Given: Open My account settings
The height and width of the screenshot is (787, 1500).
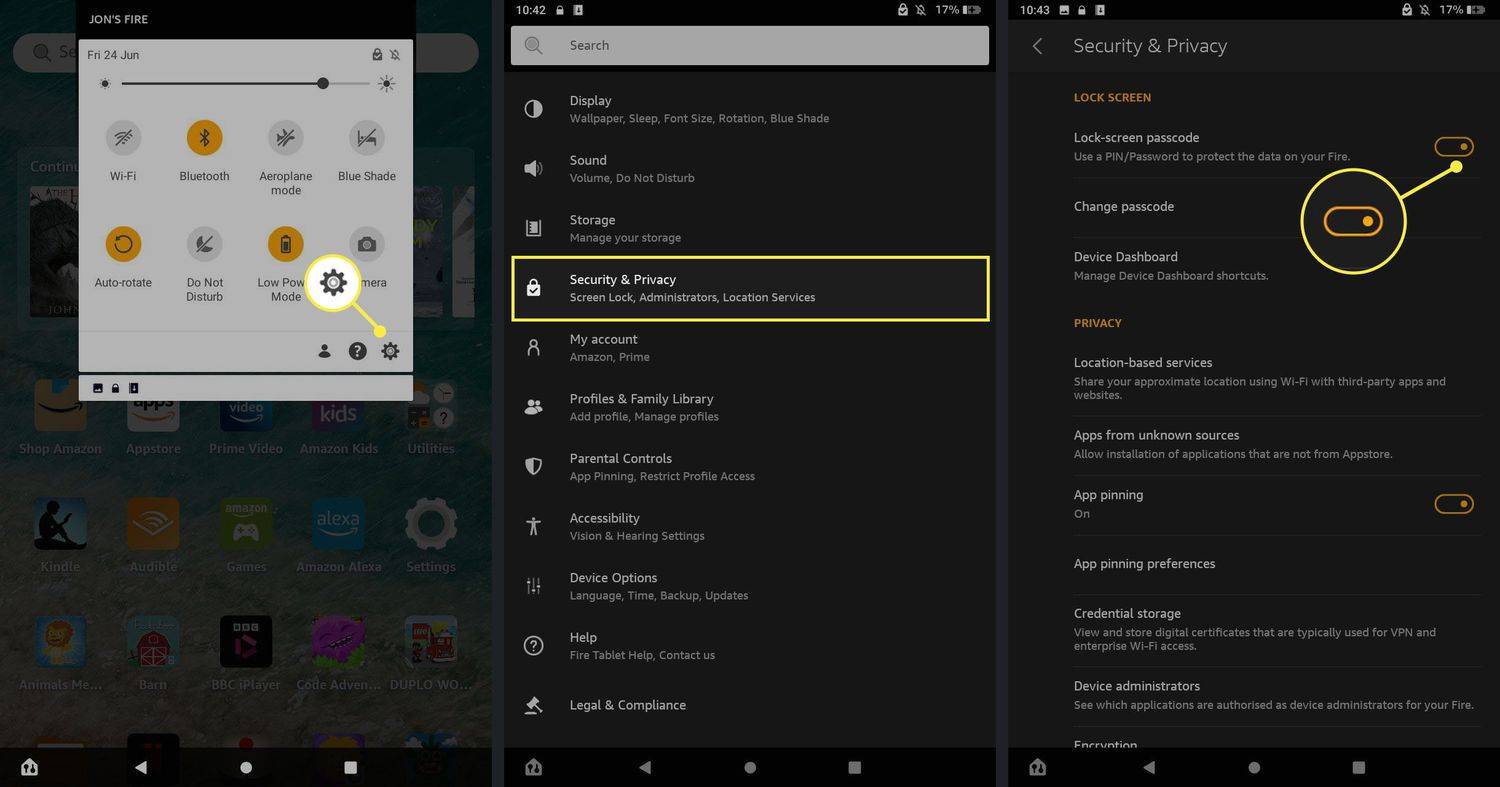Looking at the screenshot, I should click(x=750, y=348).
